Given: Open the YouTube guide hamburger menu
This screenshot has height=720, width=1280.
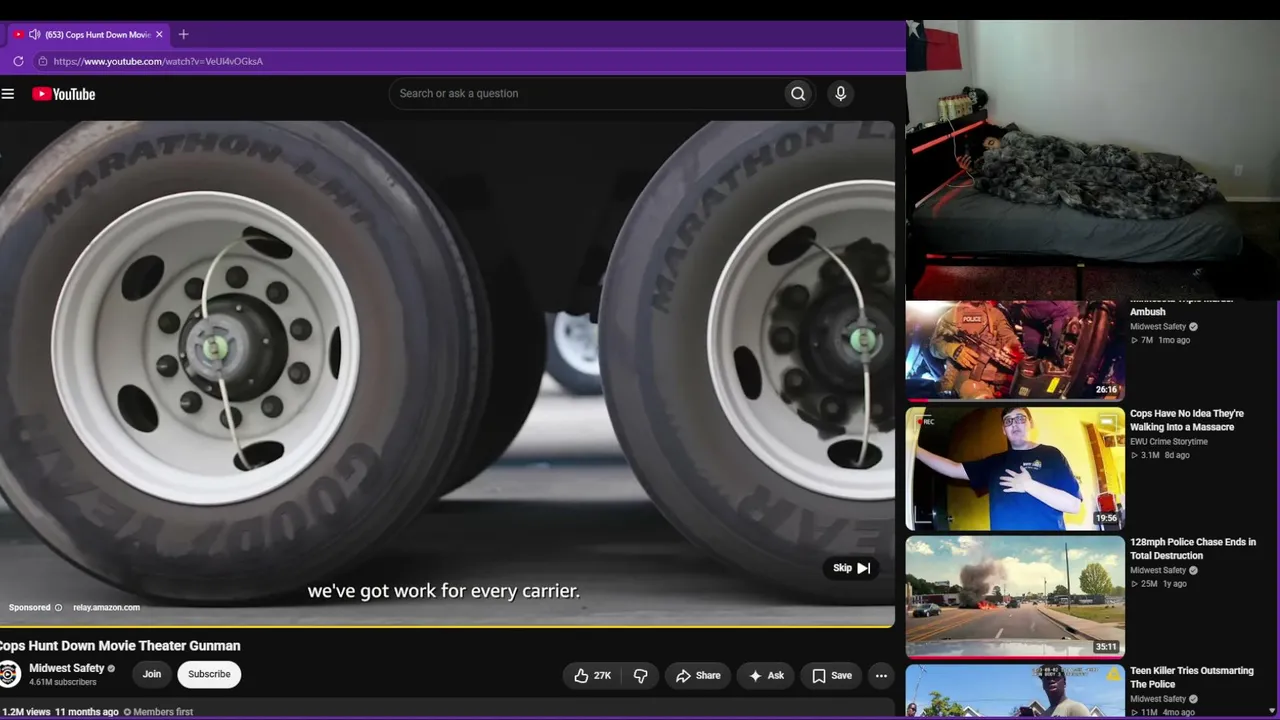Looking at the screenshot, I should [8, 94].
